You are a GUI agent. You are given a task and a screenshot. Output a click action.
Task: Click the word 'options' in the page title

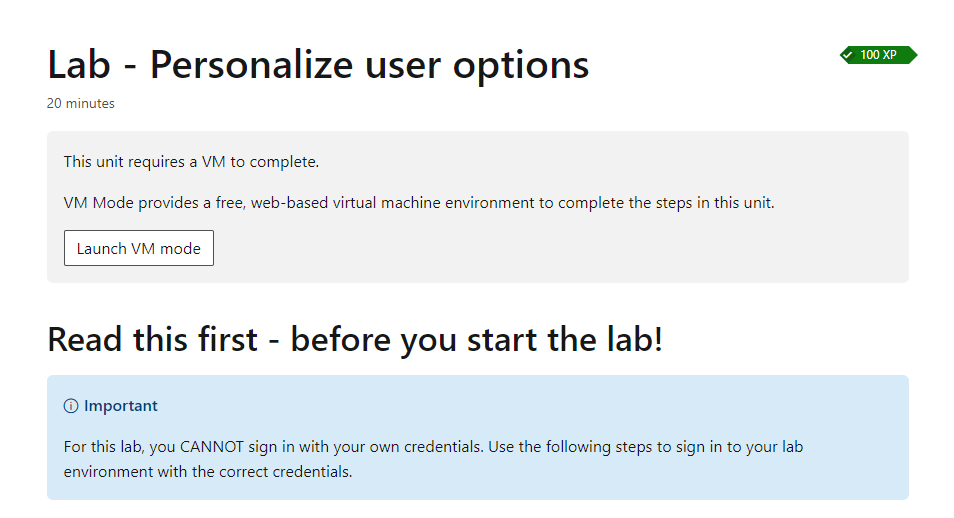point(520,65)
